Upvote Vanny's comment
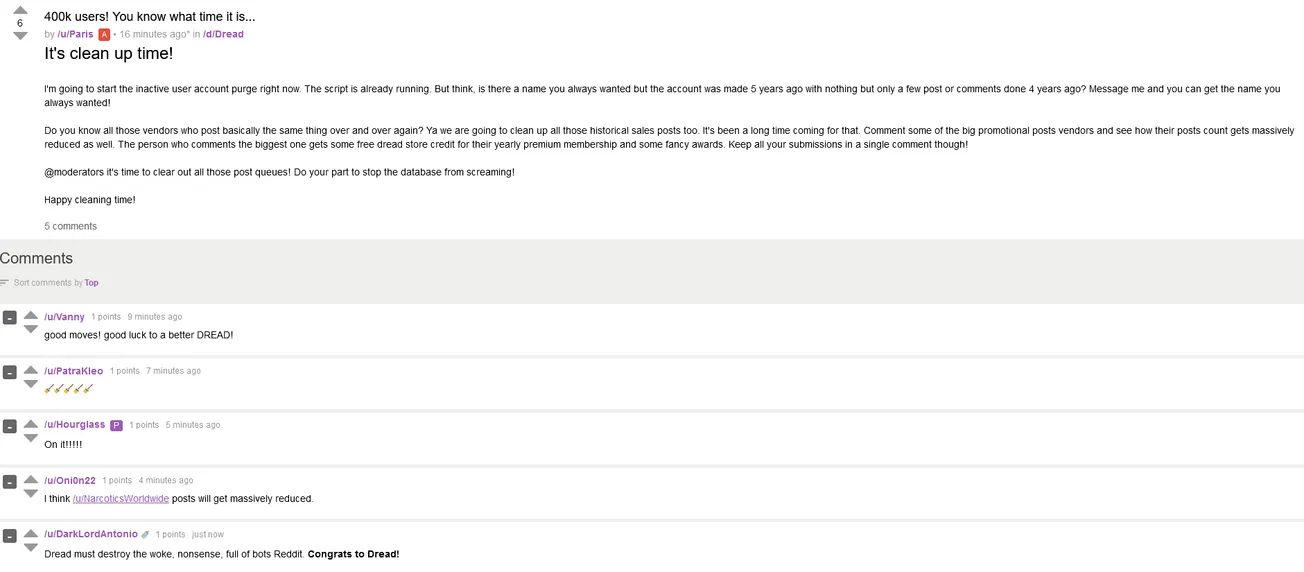 (31, 314)
